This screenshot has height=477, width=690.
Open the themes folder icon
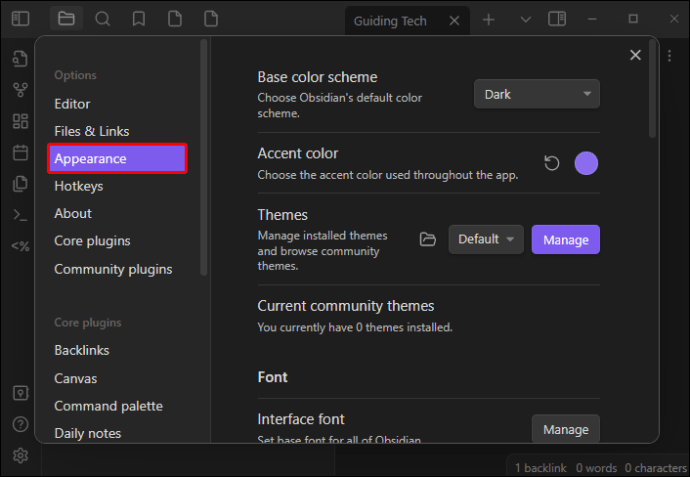(428, 239)
